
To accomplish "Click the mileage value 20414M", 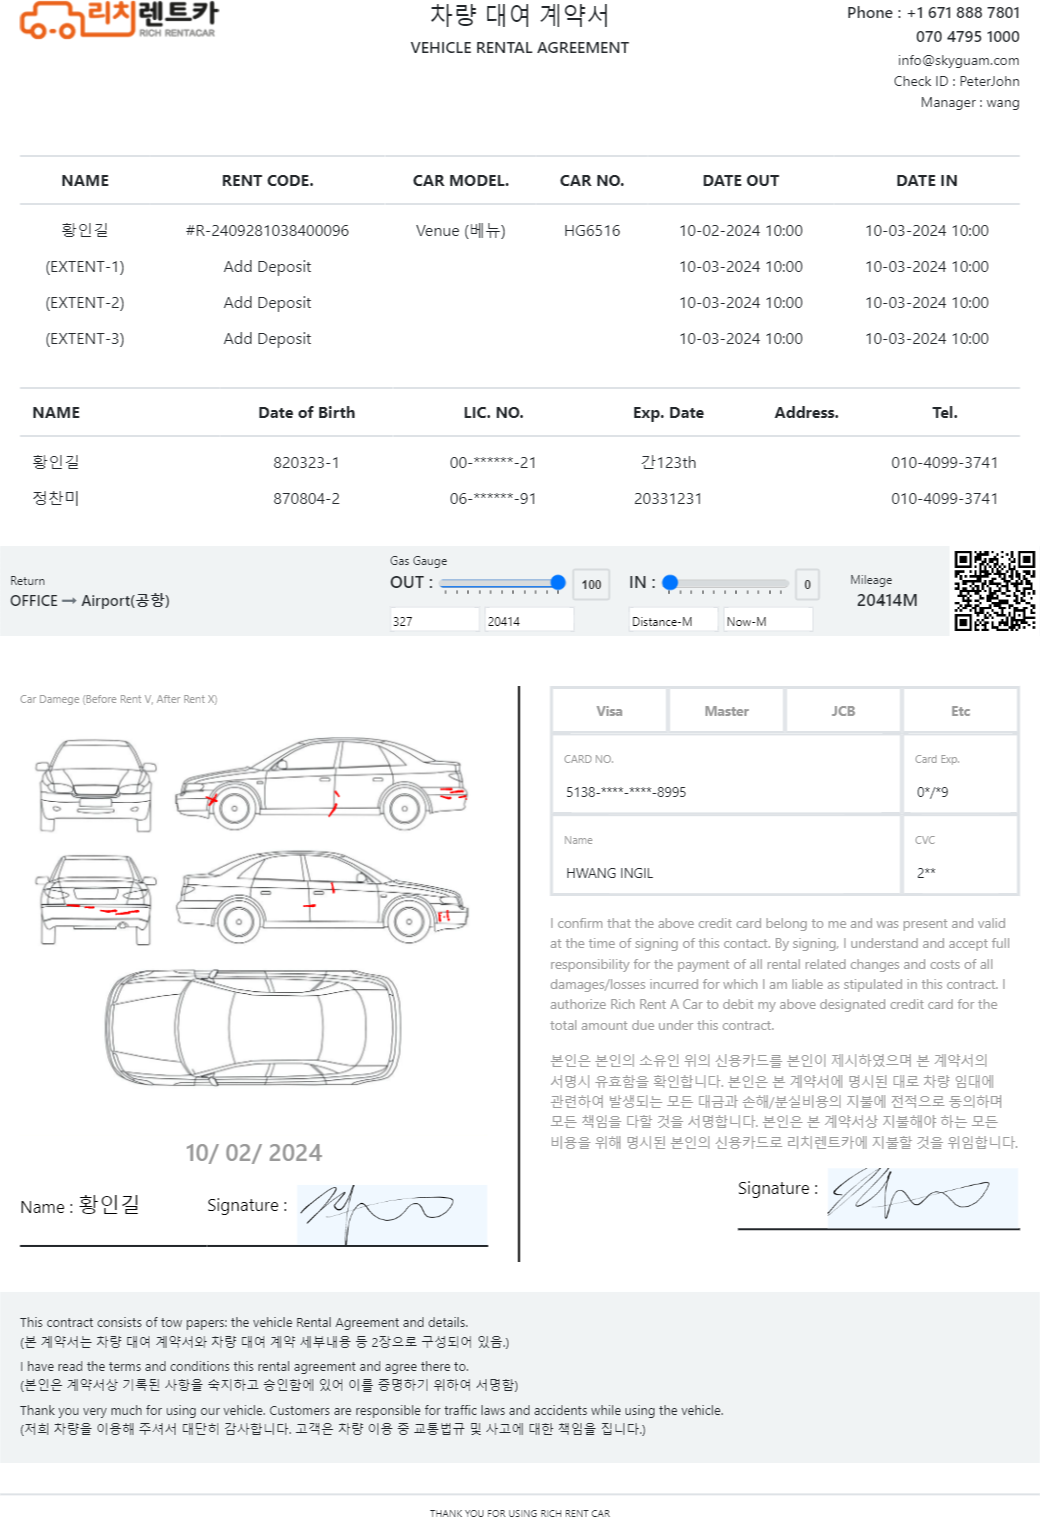I will [x=887, y=600].
